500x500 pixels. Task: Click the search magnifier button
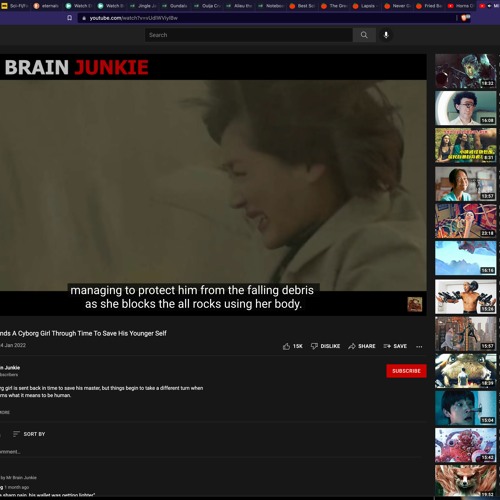[364, 35]
